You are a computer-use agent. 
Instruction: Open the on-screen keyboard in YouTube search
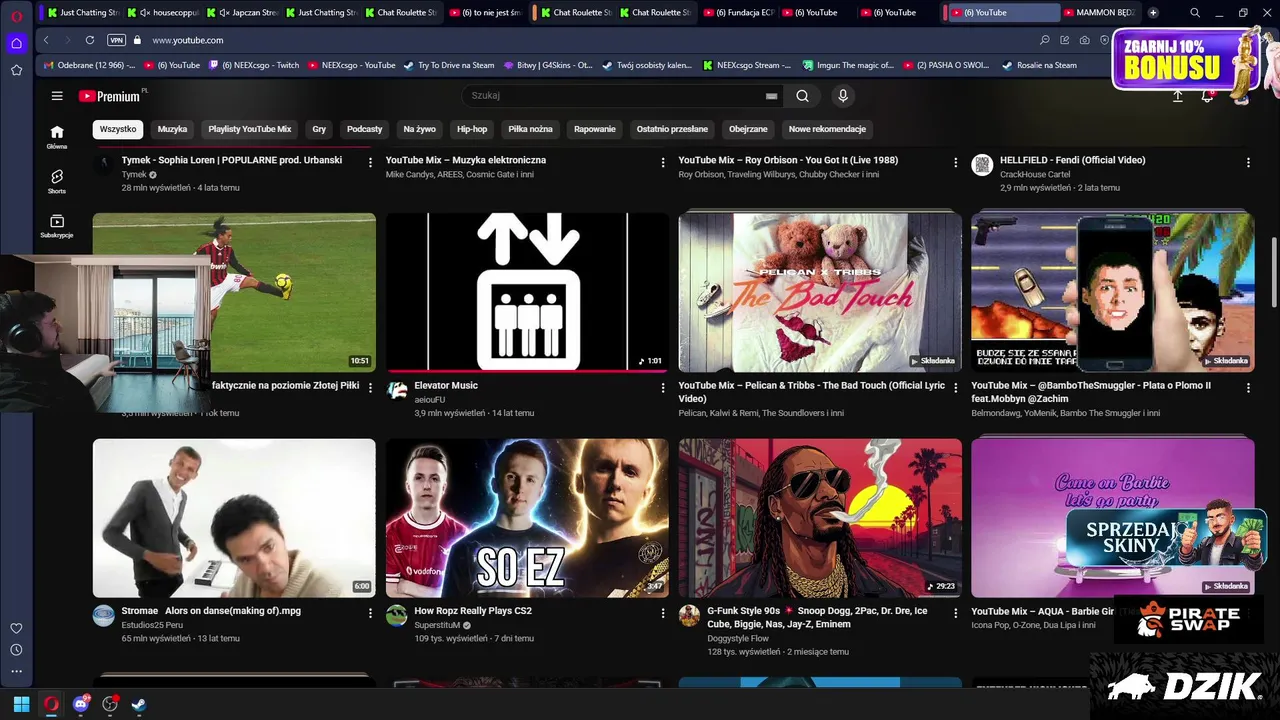[x=771, y=96]
